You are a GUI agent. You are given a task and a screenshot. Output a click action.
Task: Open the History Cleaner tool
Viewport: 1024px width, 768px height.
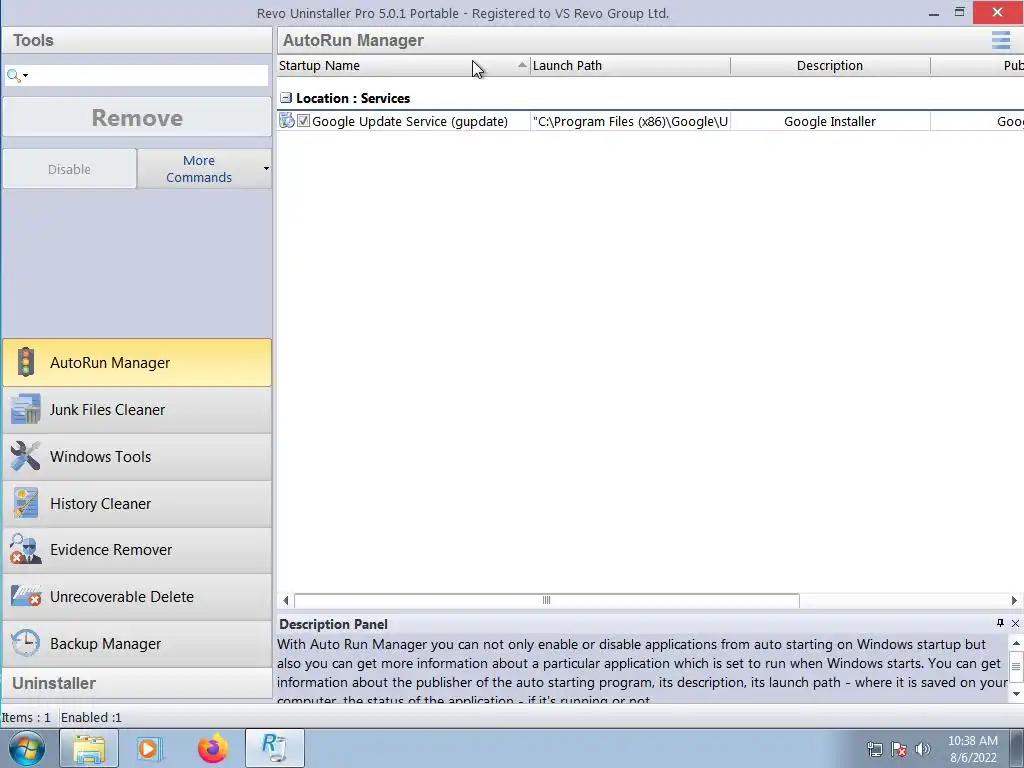pyautogui.click(x=136, y=504)
